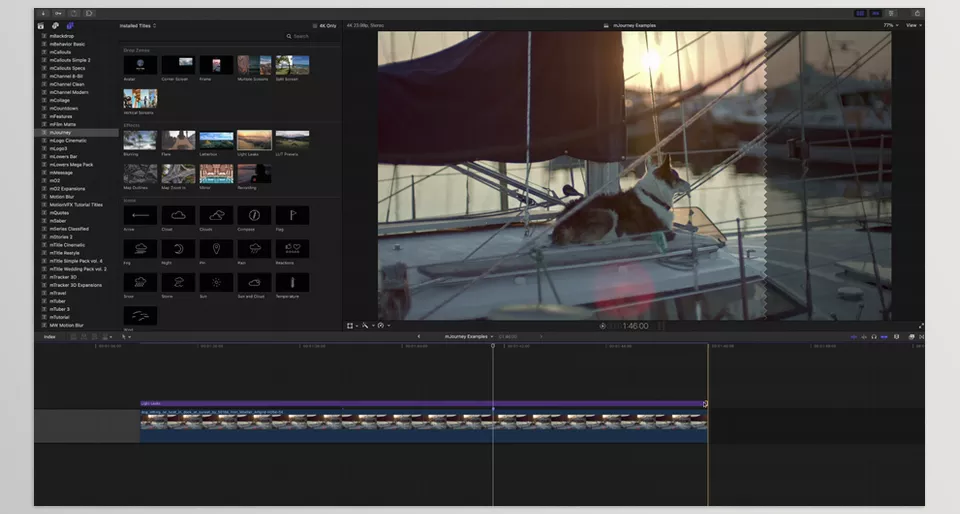
Task: Select the Temperature icon title
Action: click(x=292, y=282)
